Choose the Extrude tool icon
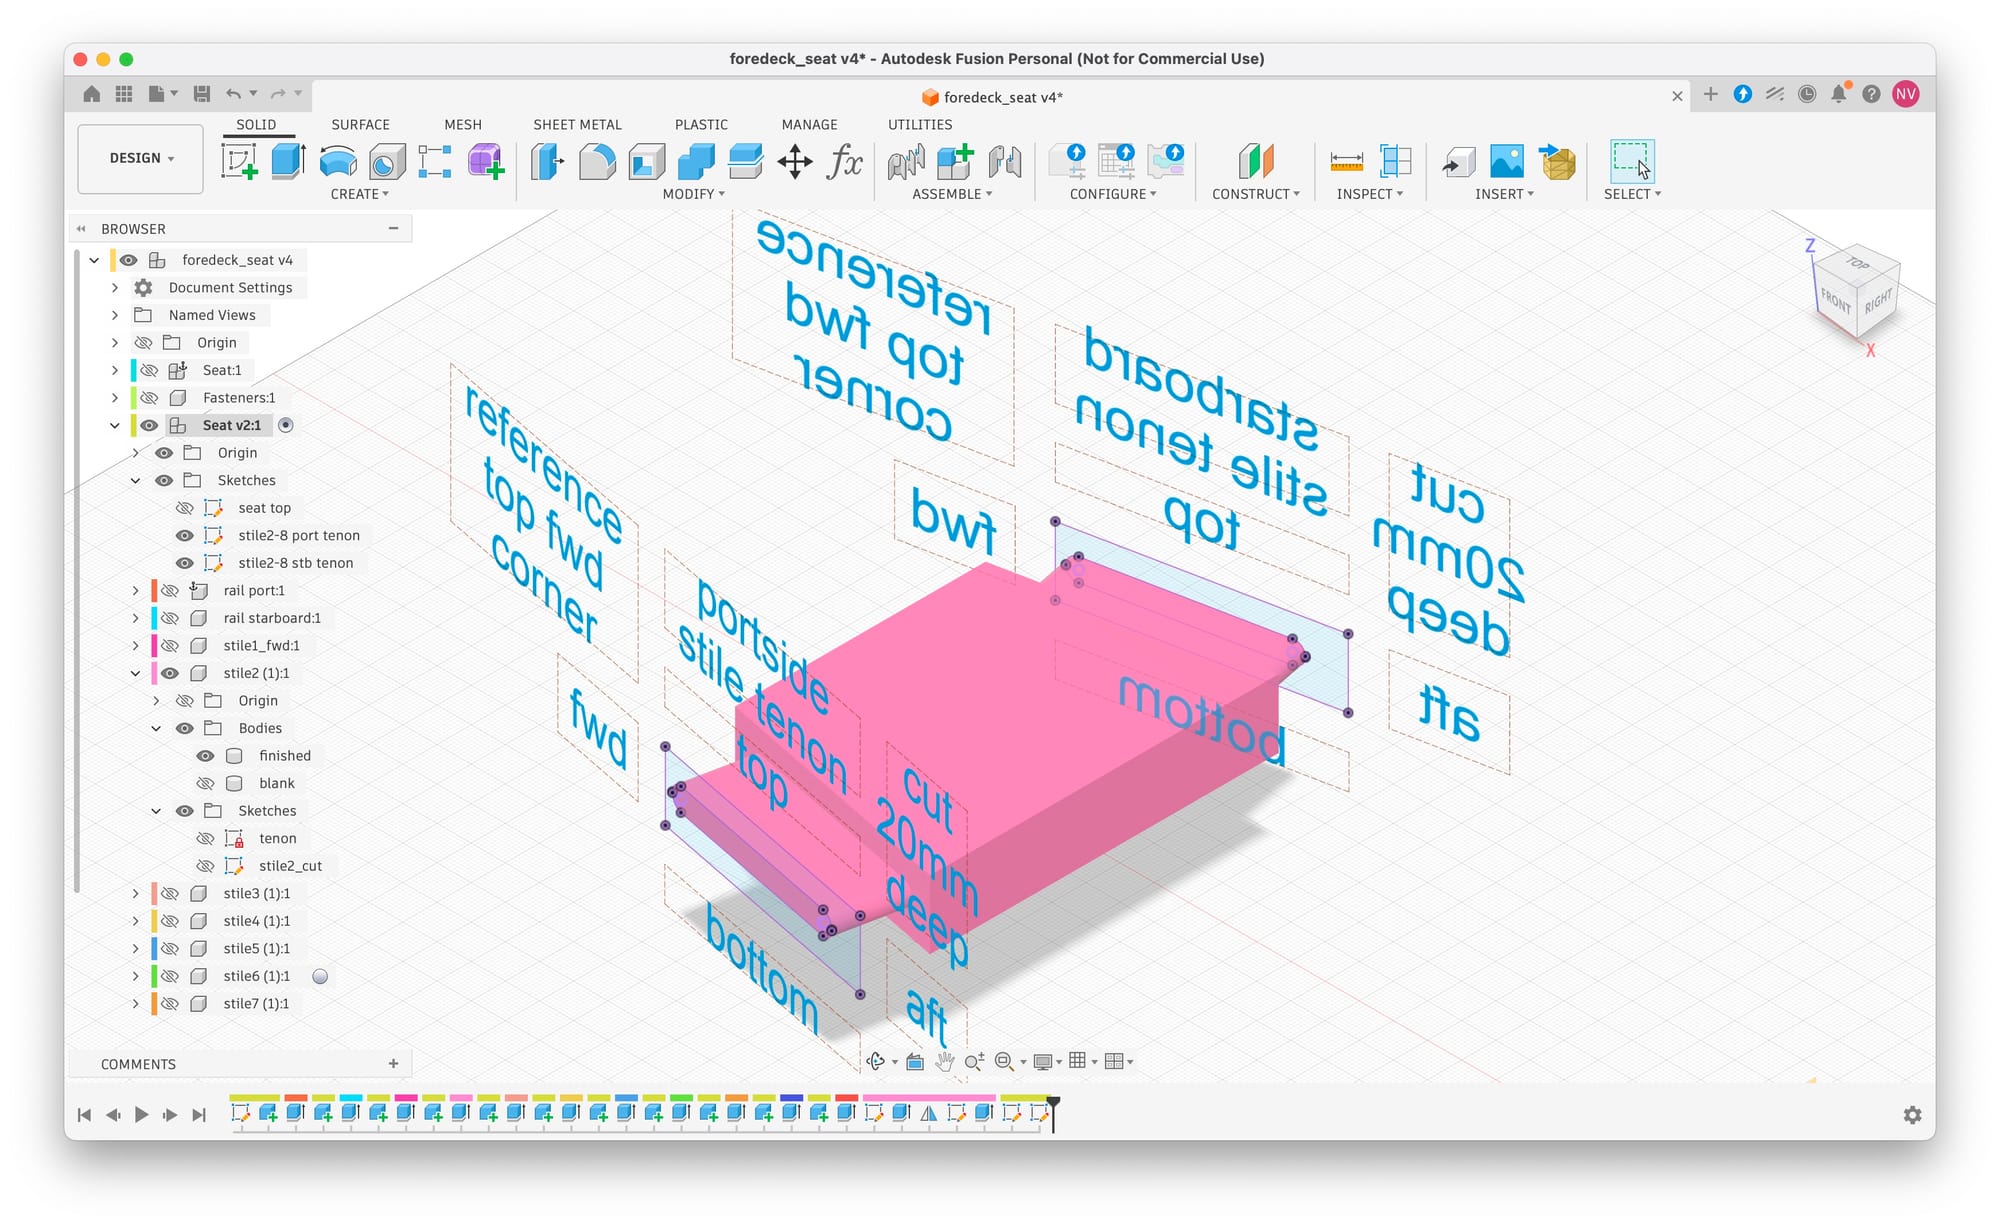2000x1225 pixels. point(288,161)
